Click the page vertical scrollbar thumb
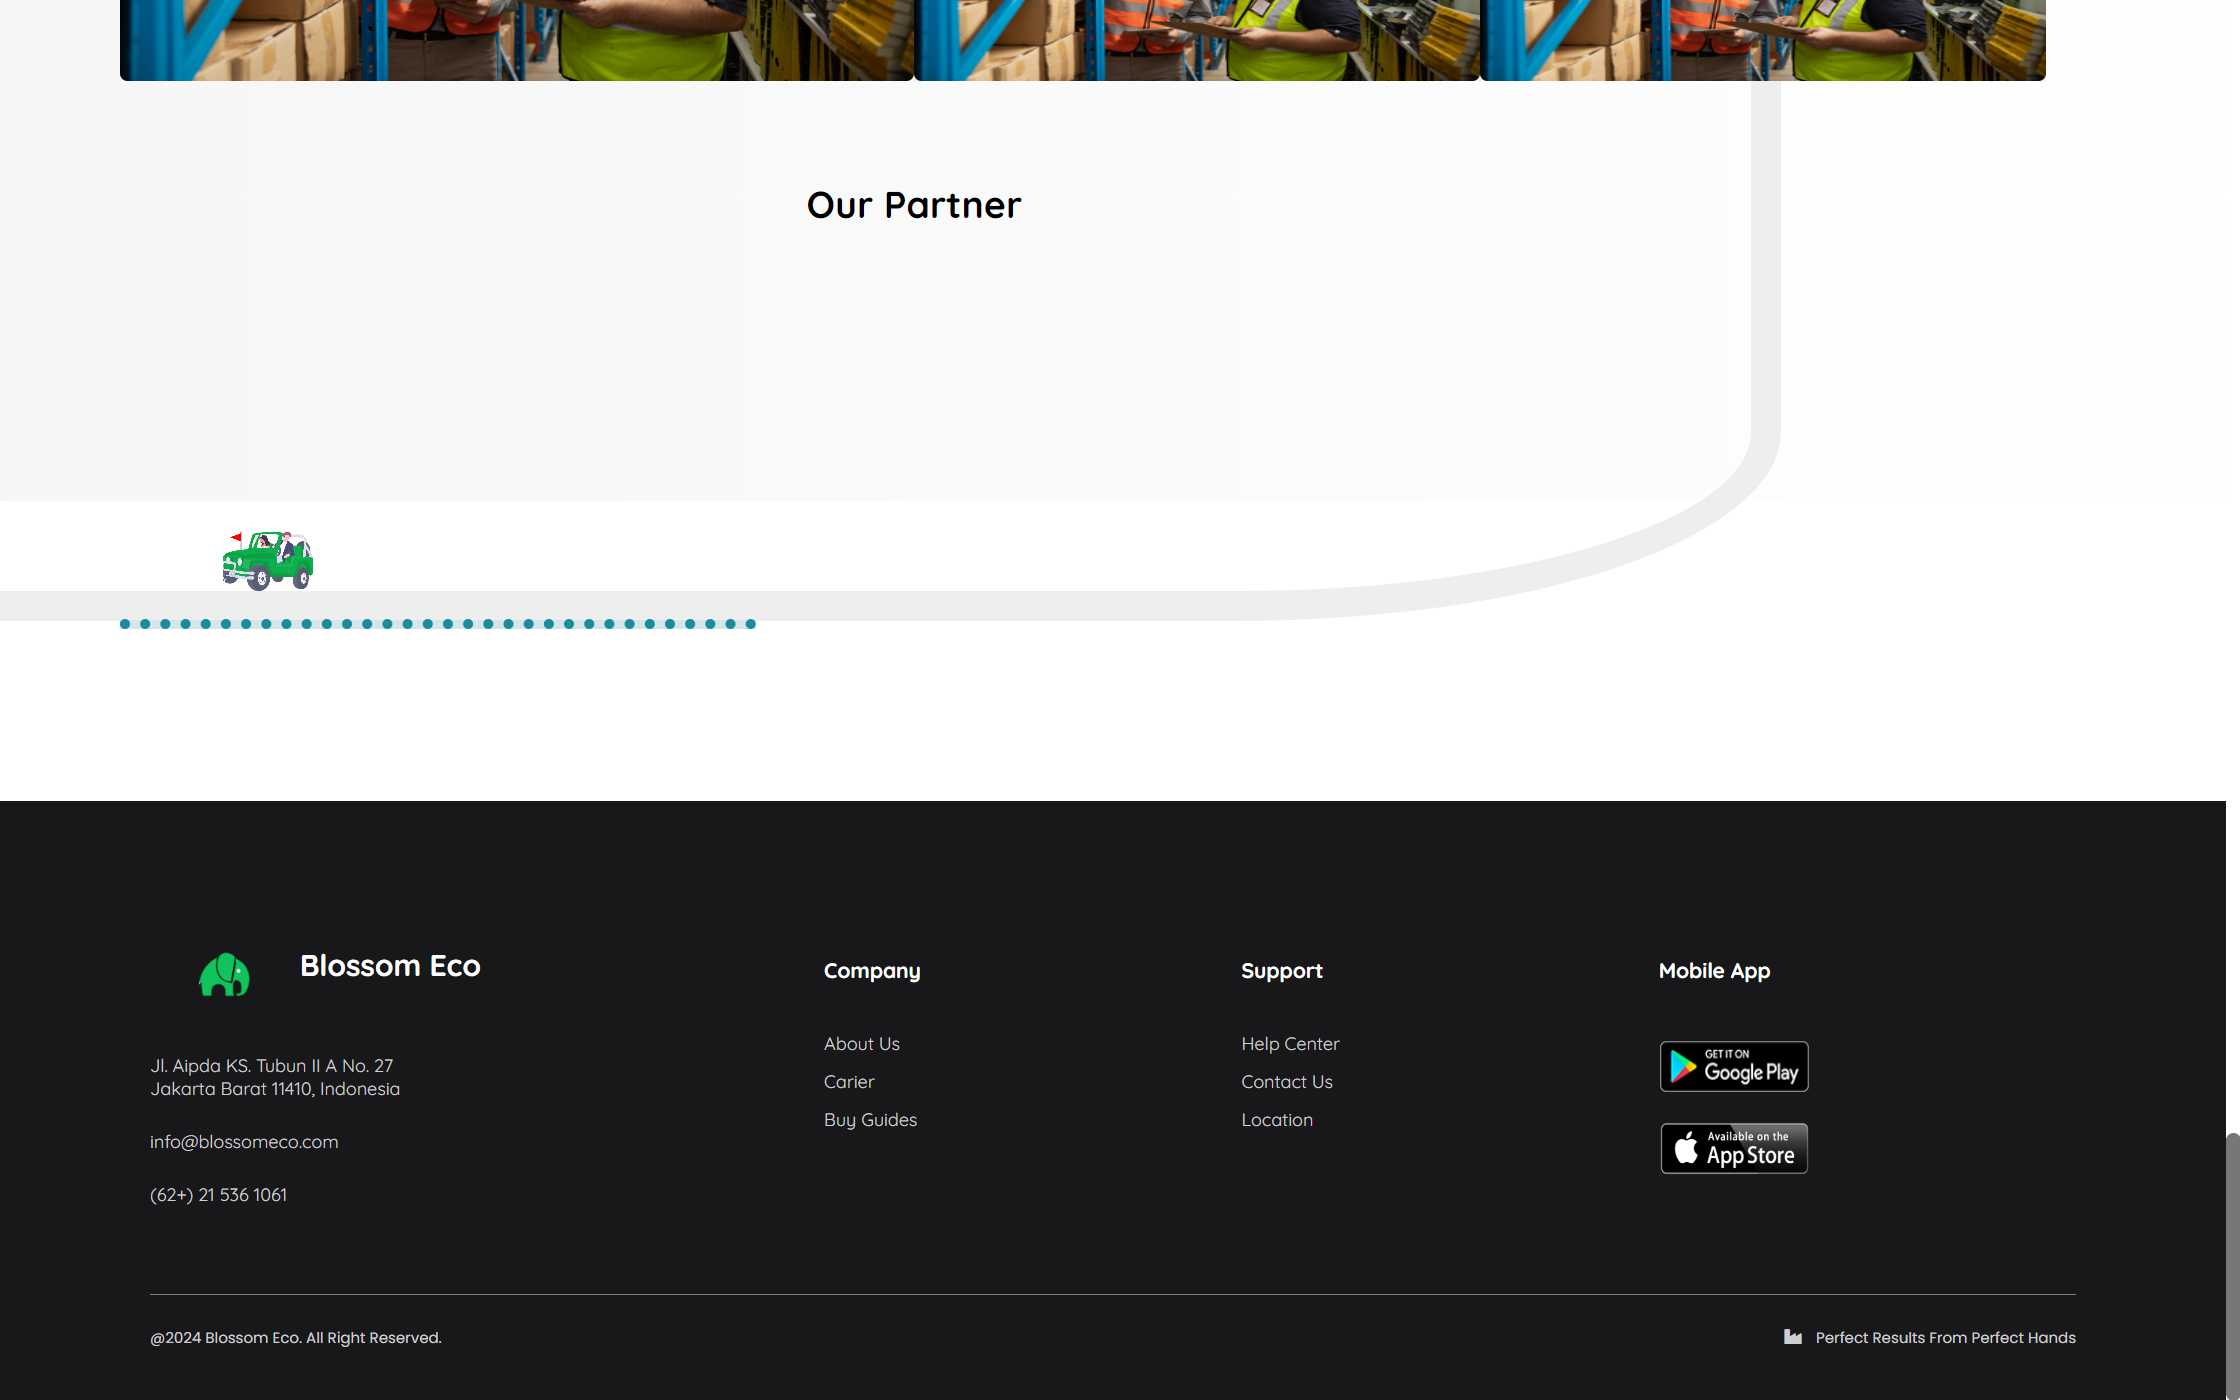 (x=2232, y=1265)
